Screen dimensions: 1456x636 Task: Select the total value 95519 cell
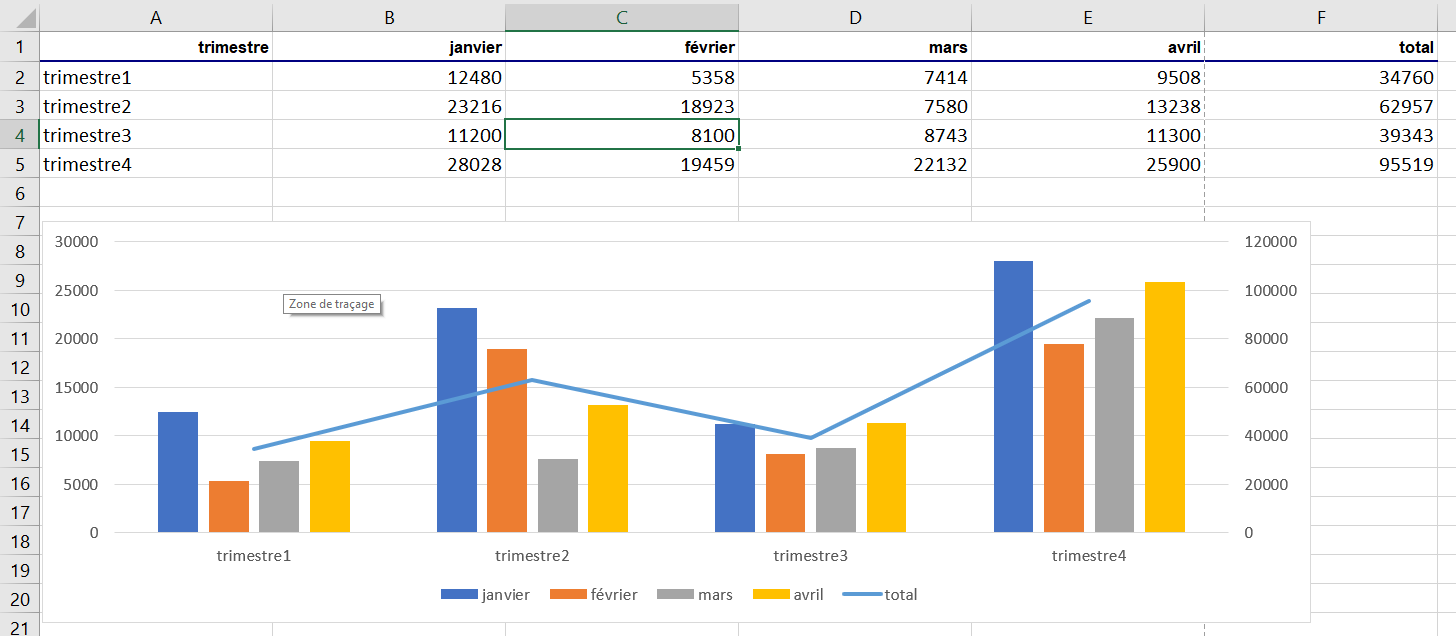[1322, 164]
